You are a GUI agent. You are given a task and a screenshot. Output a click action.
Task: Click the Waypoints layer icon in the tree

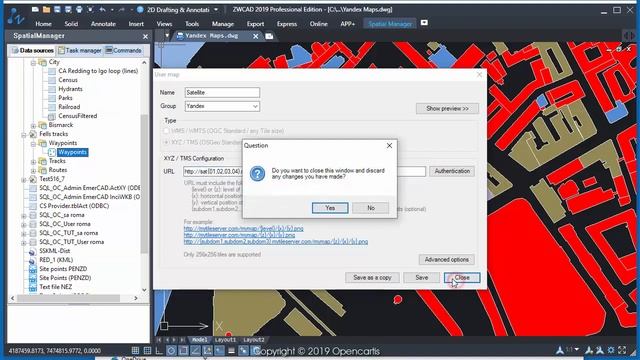click(52, 152)
